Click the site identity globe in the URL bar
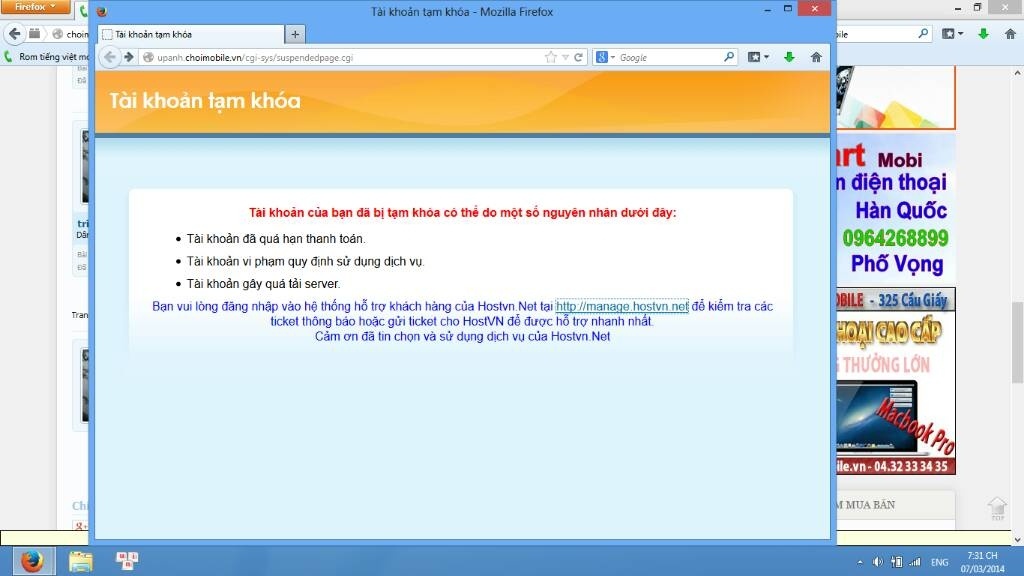 (x=148, y=57)
